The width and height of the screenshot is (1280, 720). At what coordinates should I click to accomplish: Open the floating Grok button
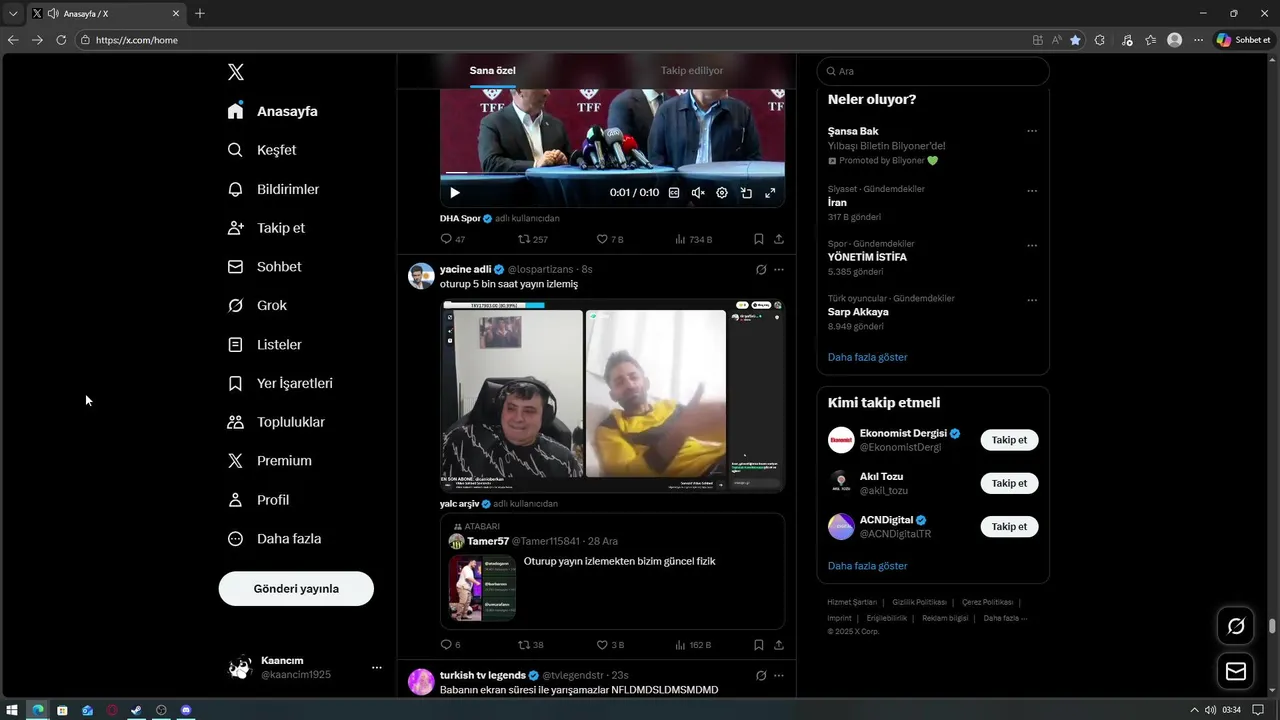pos(1236,626)
